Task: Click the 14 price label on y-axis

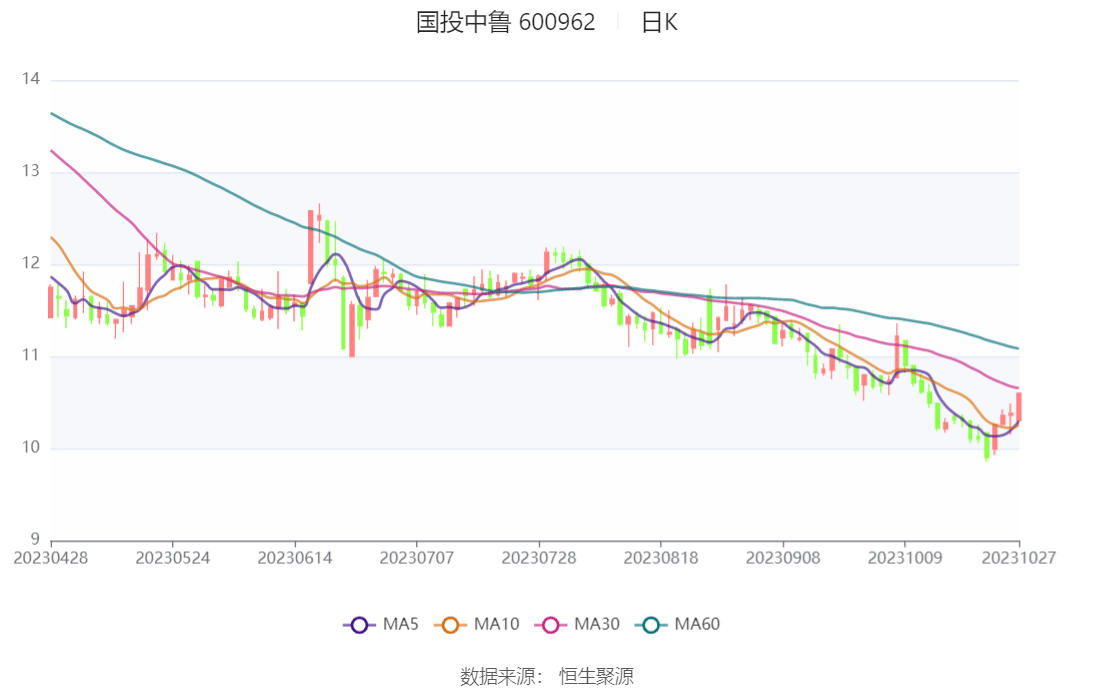Action: 30,80
